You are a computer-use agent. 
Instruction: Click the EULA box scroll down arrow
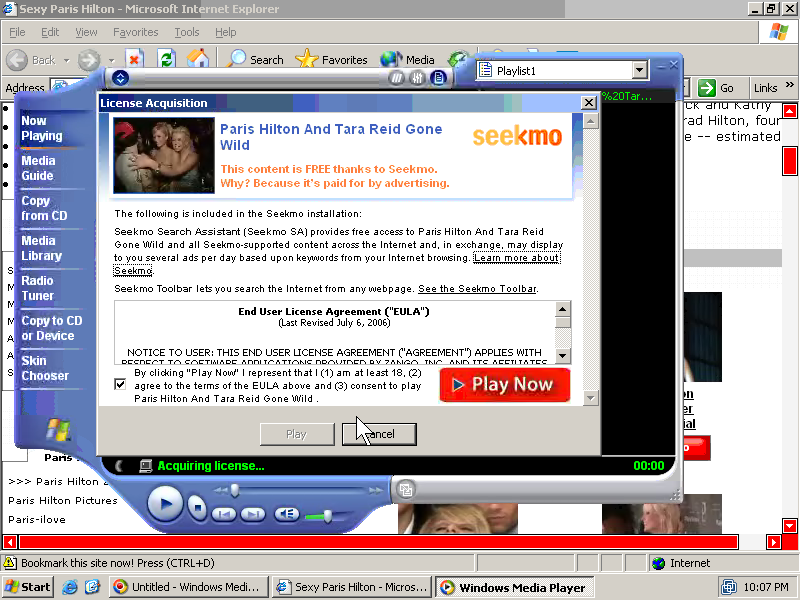[563, 356]
